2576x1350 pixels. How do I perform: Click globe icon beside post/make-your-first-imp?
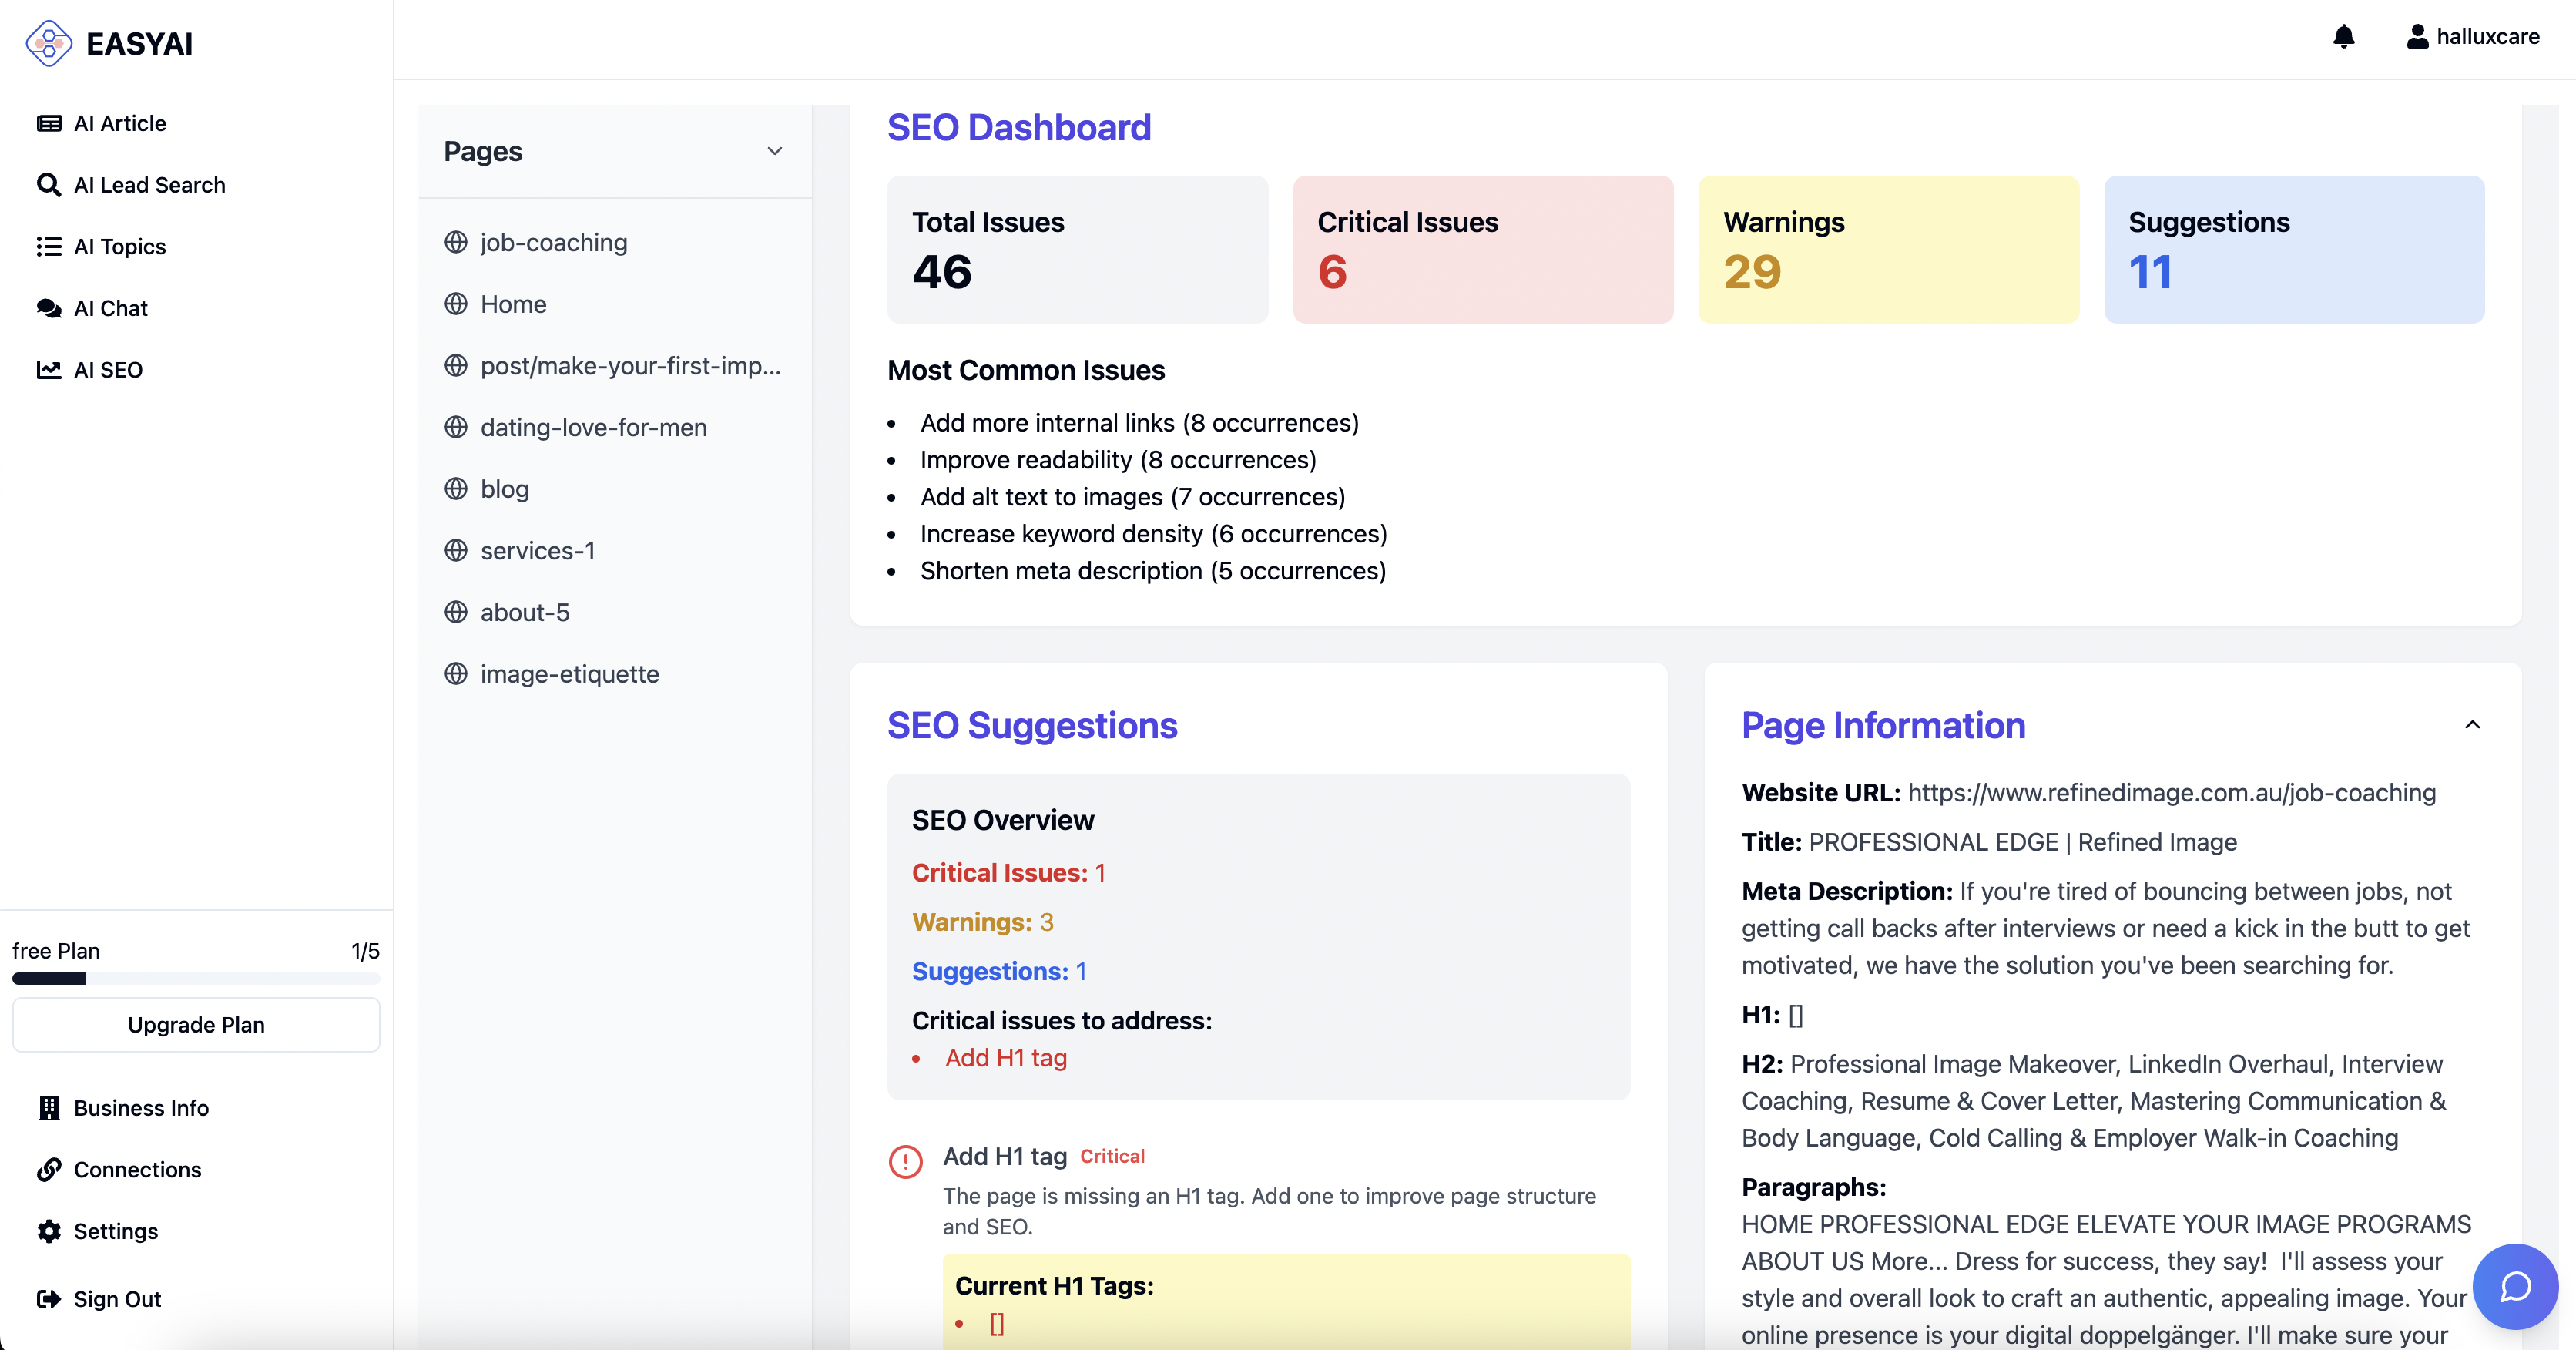click(456, 366)
